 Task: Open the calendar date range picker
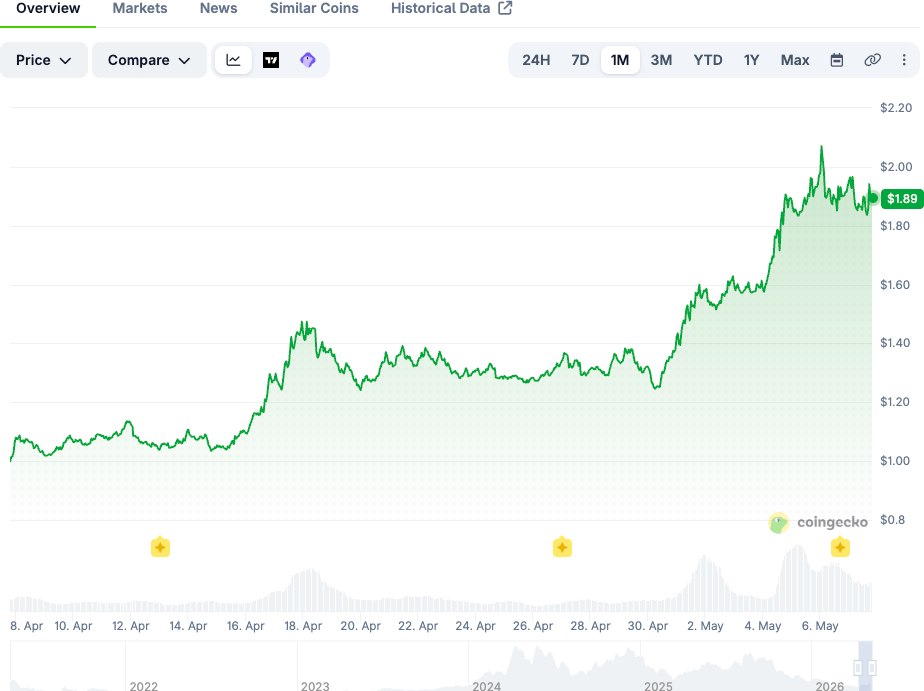[837, 60]
